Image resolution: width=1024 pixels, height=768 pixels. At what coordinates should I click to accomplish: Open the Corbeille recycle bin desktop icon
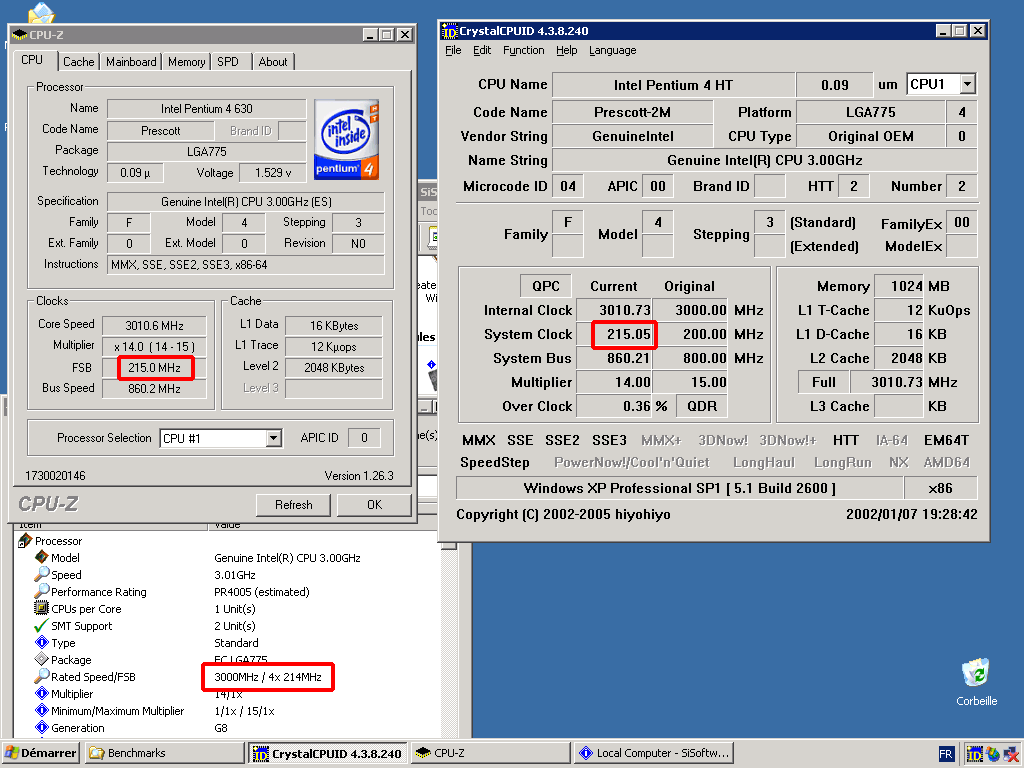coord(976,682)
